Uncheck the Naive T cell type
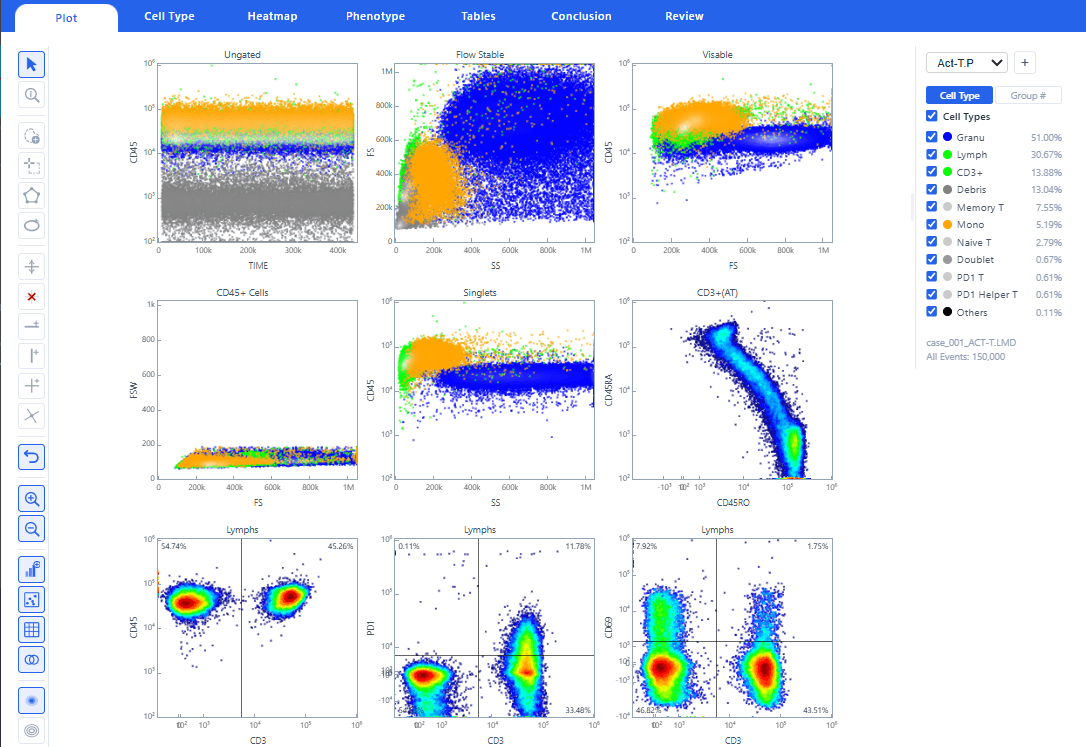The width and height of the screenshot is (1086, 747). 932,242
